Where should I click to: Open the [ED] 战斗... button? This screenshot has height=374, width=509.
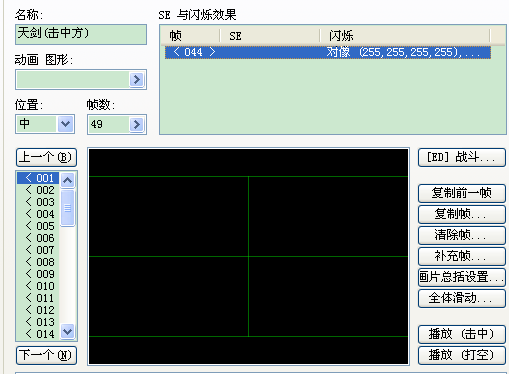(461, 157)
